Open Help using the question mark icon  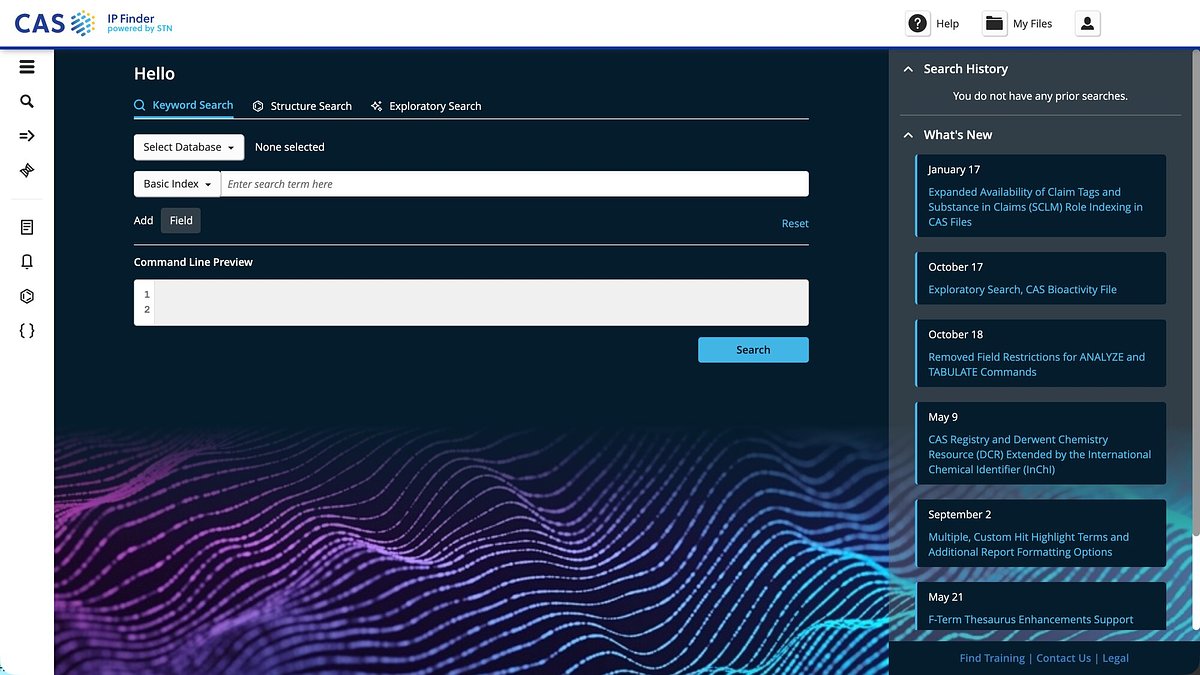tap(917, 23)
